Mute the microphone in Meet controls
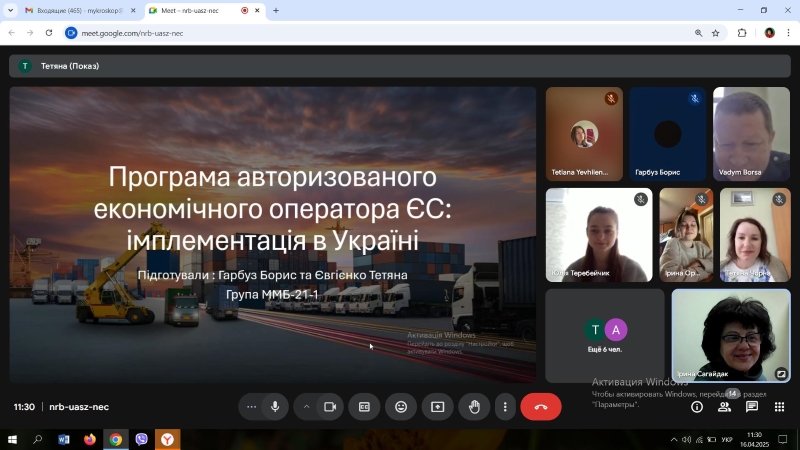This screenshot has height=450, width=800. coord(275,407)
